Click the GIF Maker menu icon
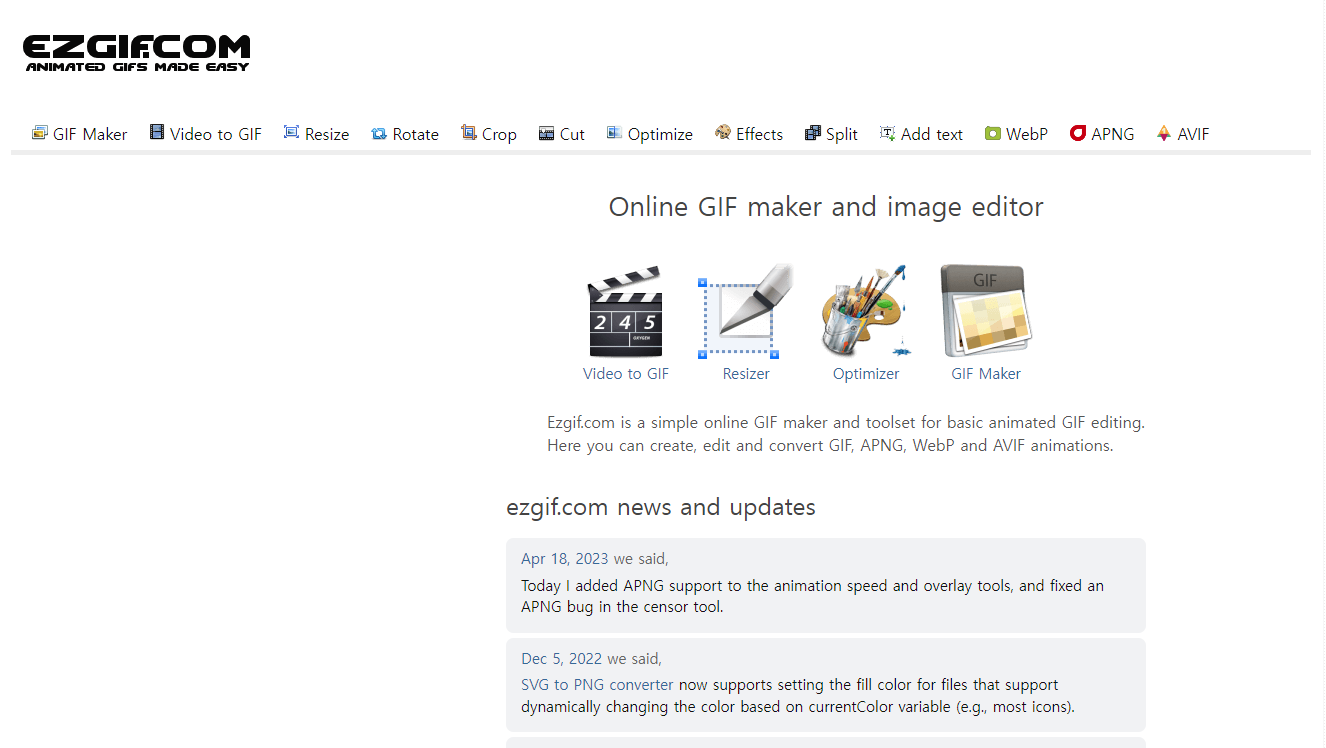Screen dimensions: 1326x748 tap(40, 132)
